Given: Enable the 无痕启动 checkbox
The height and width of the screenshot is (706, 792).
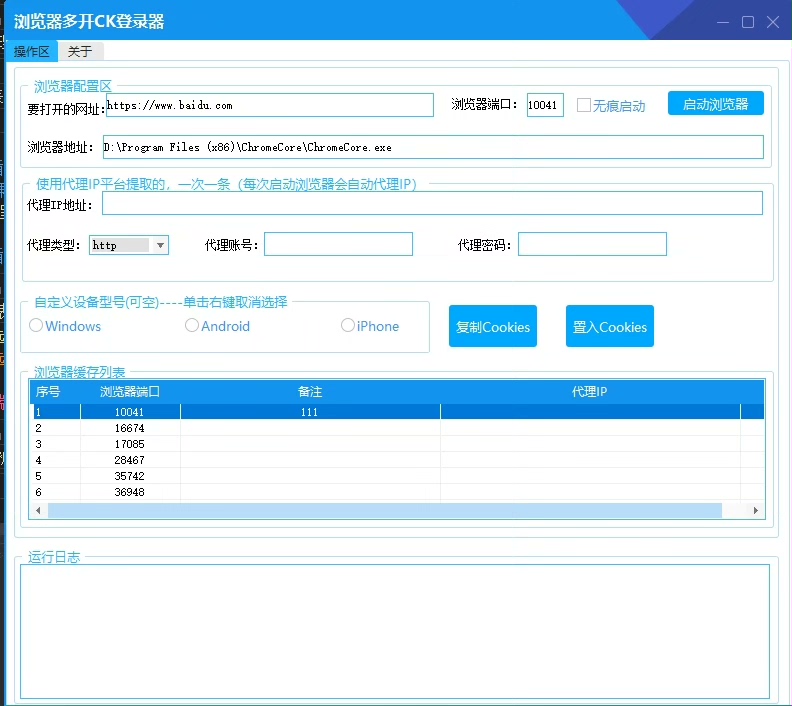Looking at the screenshot, I should point(584,105).
